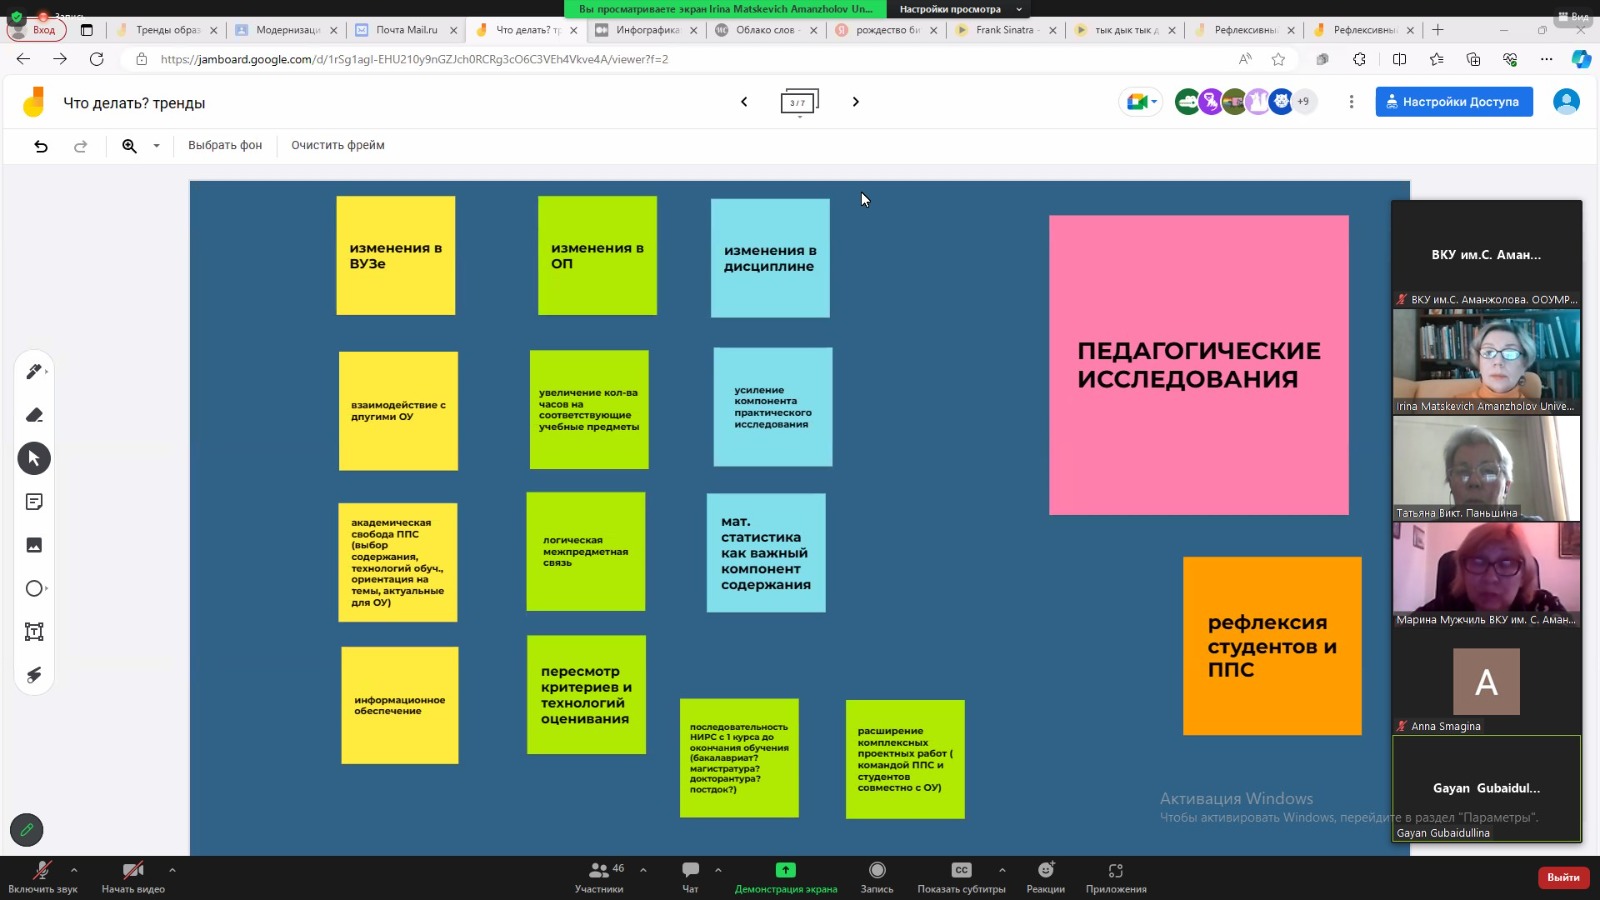Add a sticky note
The width and height of the screenshot is (1600, 900).
[34, 502]
